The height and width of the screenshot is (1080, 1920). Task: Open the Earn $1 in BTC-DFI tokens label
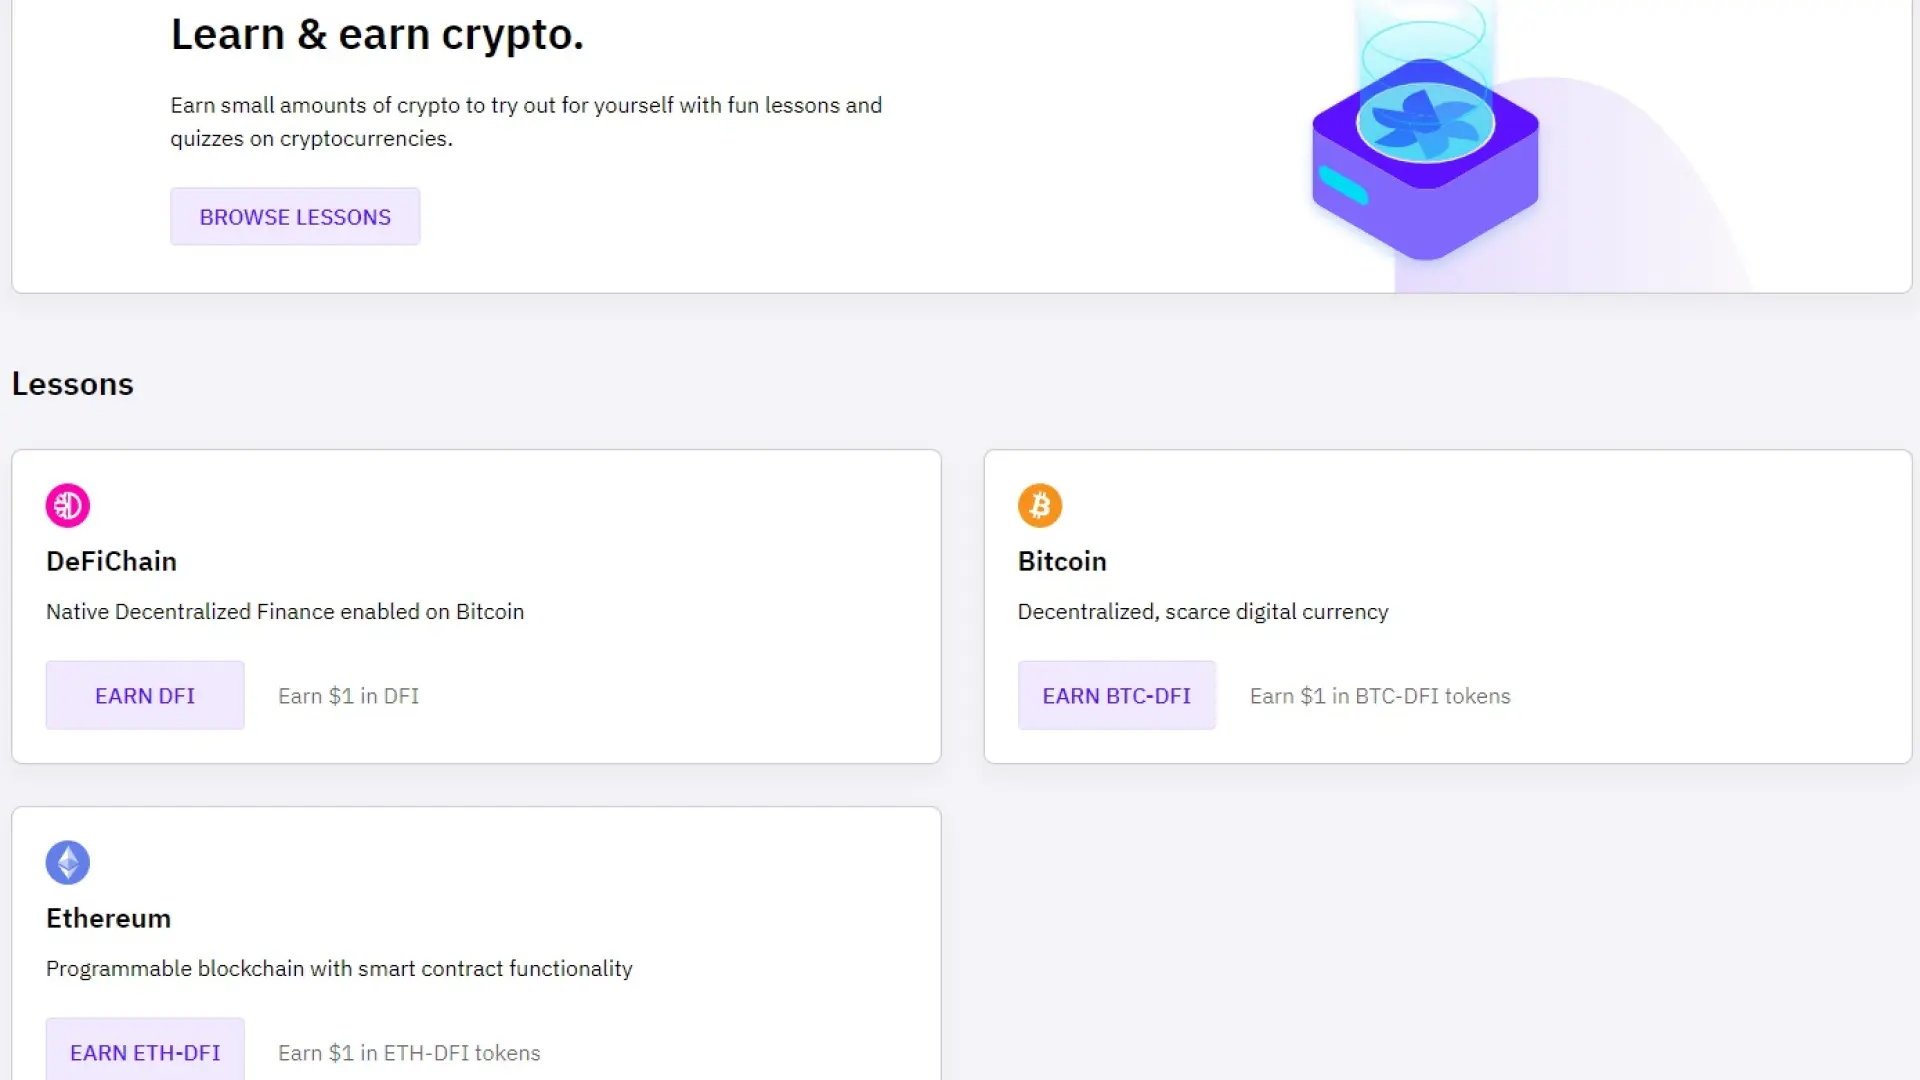tap(1380, 695)
